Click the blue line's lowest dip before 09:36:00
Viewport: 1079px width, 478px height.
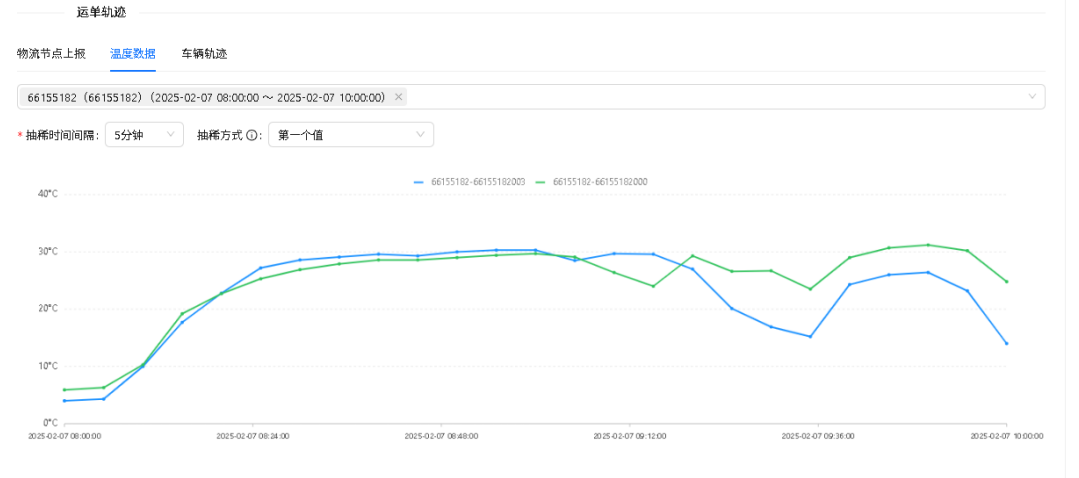[810, 336]
